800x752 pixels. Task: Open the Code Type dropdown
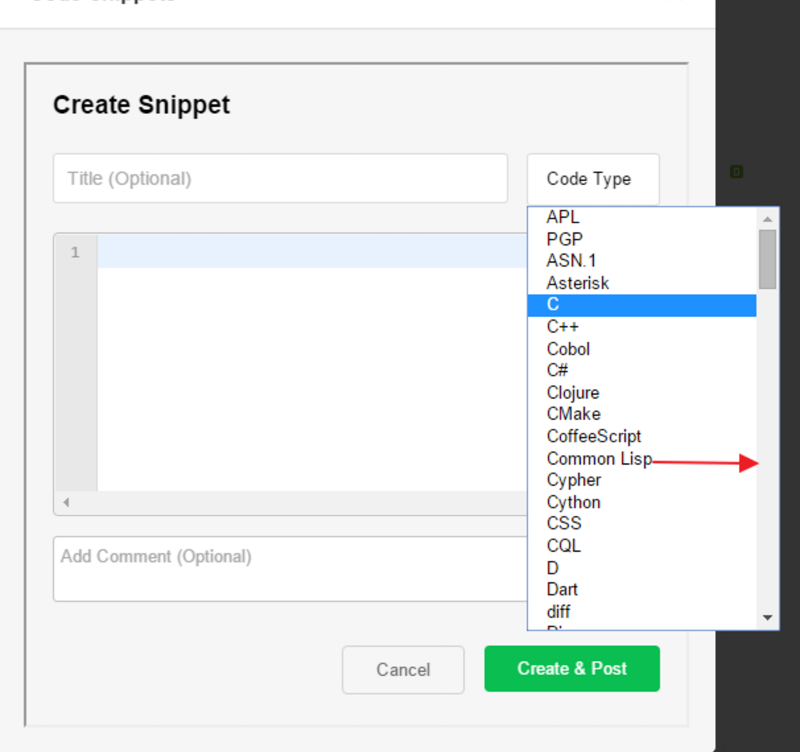592,179
